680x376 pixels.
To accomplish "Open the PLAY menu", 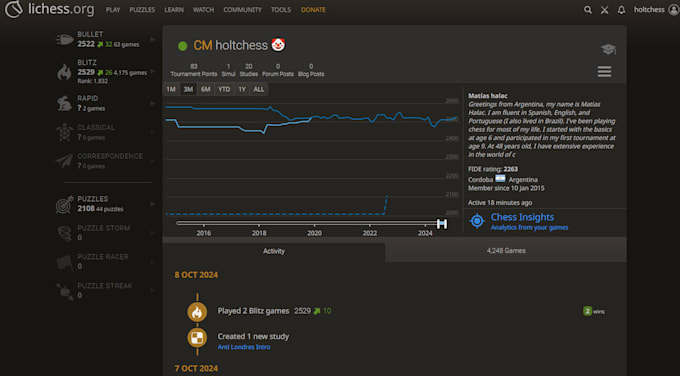I will (x=113, y=10).
